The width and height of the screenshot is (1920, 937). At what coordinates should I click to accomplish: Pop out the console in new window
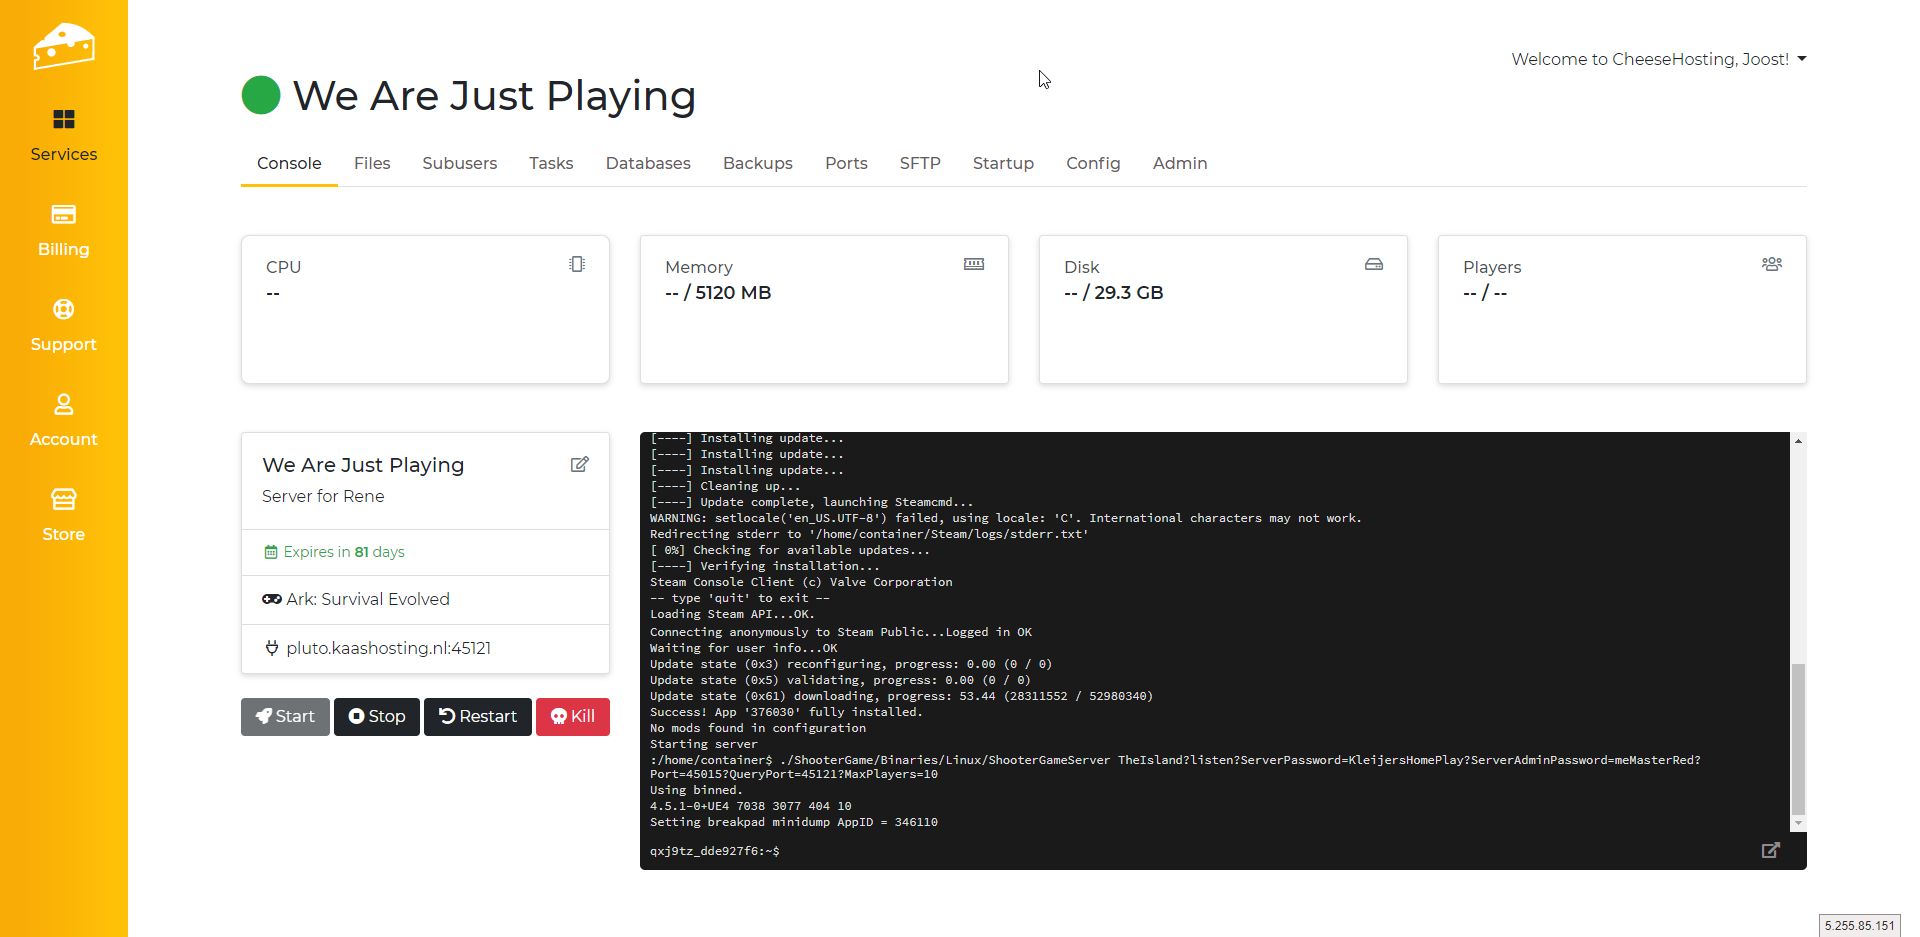pos(1770,850)
